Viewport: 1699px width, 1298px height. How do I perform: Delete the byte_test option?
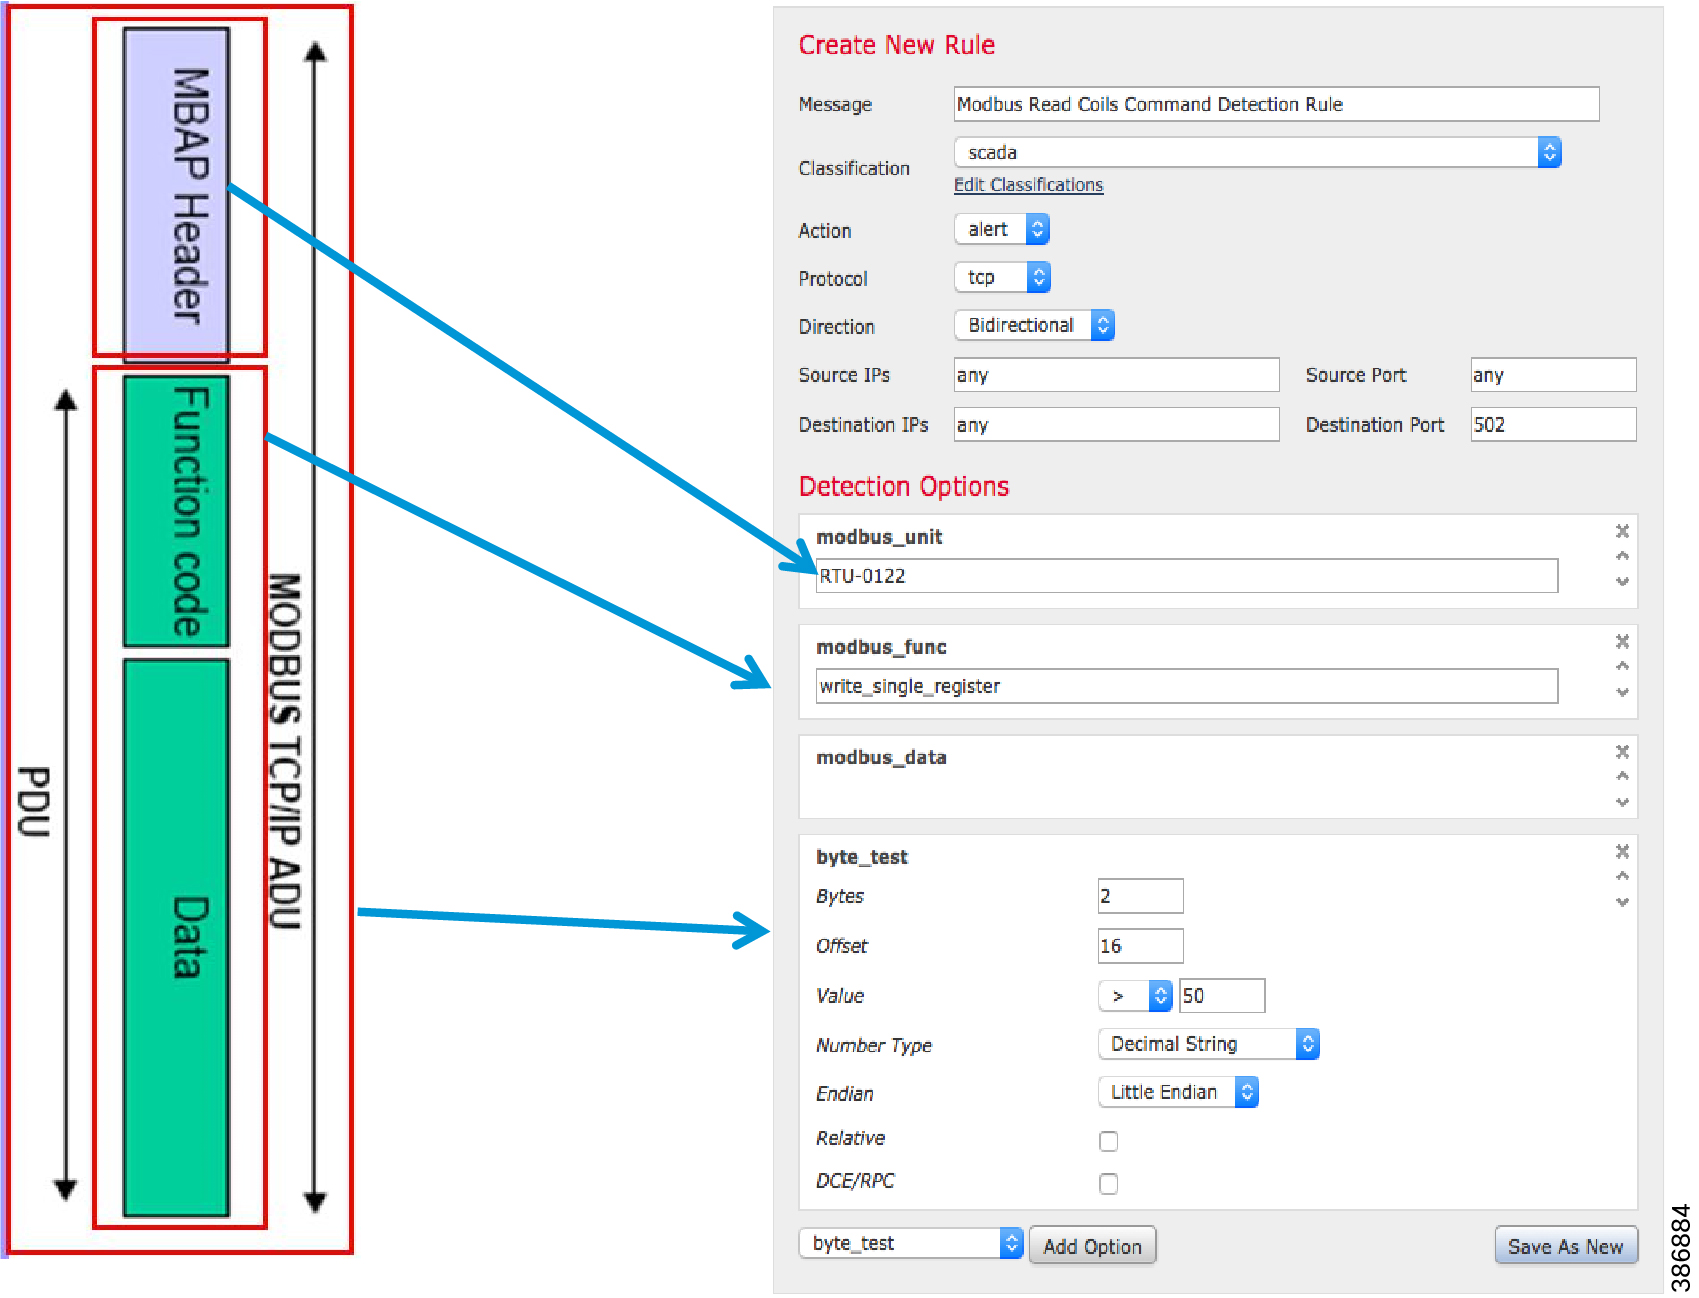1622,851
